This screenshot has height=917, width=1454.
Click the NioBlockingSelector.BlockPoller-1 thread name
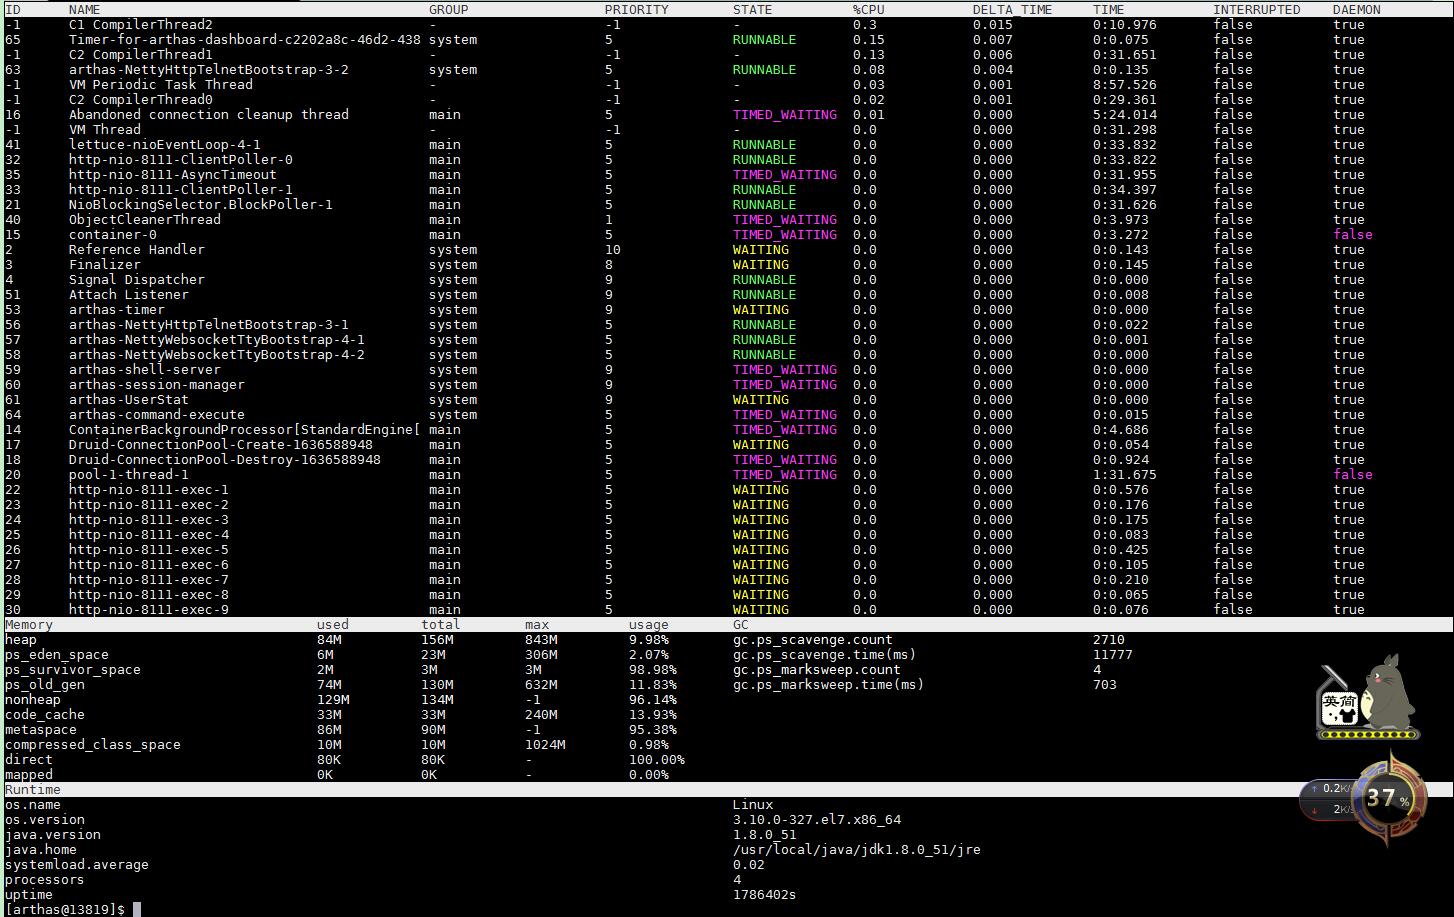[x=201, y=204]
